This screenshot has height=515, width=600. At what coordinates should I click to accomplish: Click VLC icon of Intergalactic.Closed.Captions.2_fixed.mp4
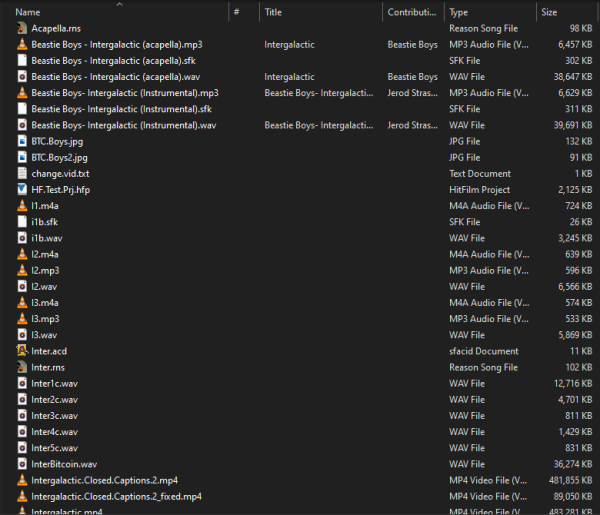coord(22,496)
